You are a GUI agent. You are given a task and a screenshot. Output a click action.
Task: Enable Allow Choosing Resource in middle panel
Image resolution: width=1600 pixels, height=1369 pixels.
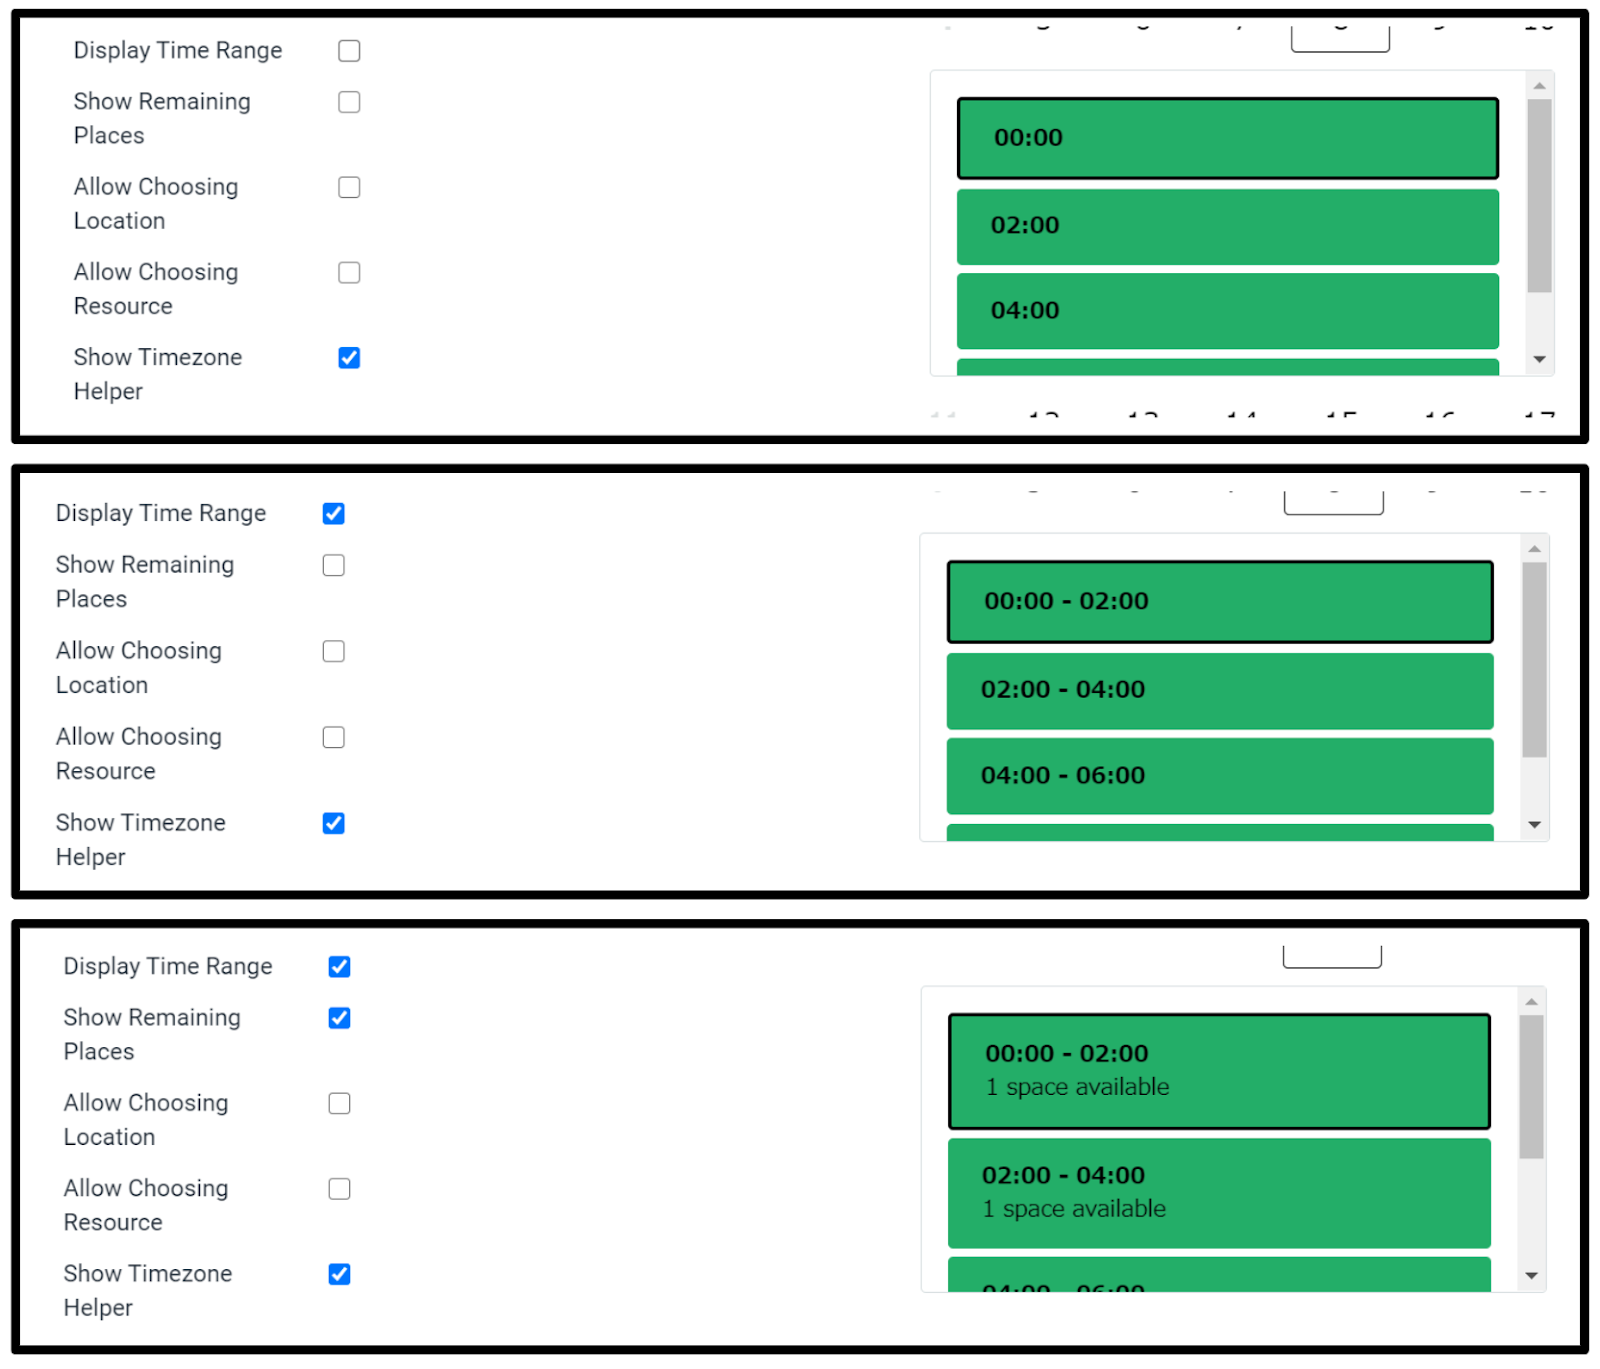(x=334, y=737)
